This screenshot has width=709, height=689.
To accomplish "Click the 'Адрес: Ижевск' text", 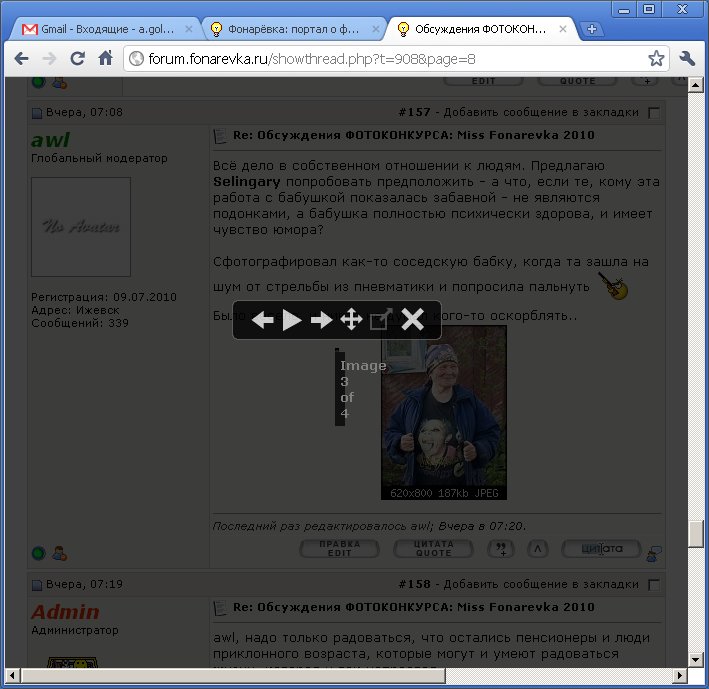I will (75, 310).
